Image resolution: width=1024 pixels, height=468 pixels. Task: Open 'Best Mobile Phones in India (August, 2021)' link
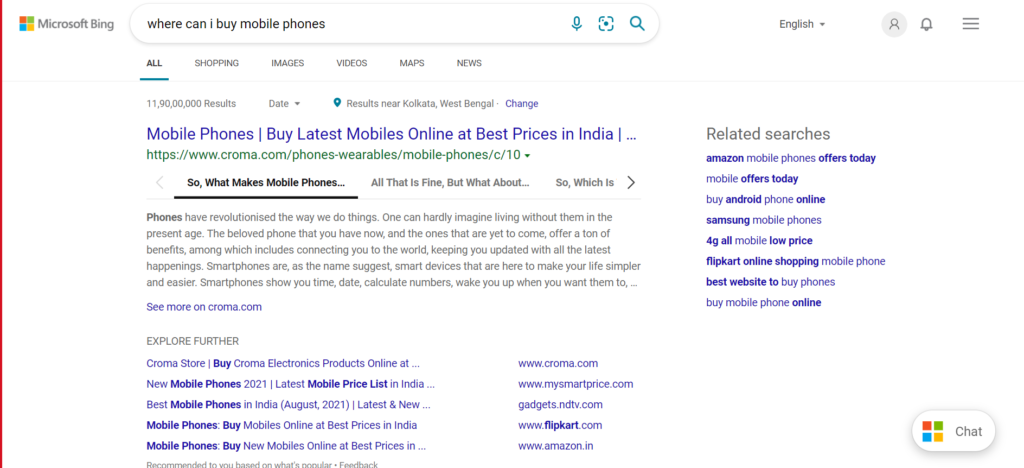pos(288,405)
